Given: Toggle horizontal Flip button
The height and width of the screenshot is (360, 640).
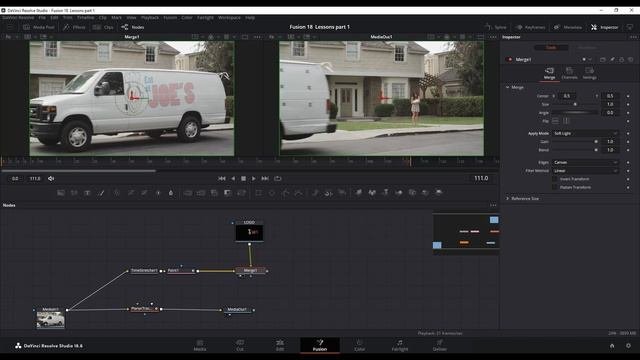Looking at the screenshot, I should pos(556,121).
